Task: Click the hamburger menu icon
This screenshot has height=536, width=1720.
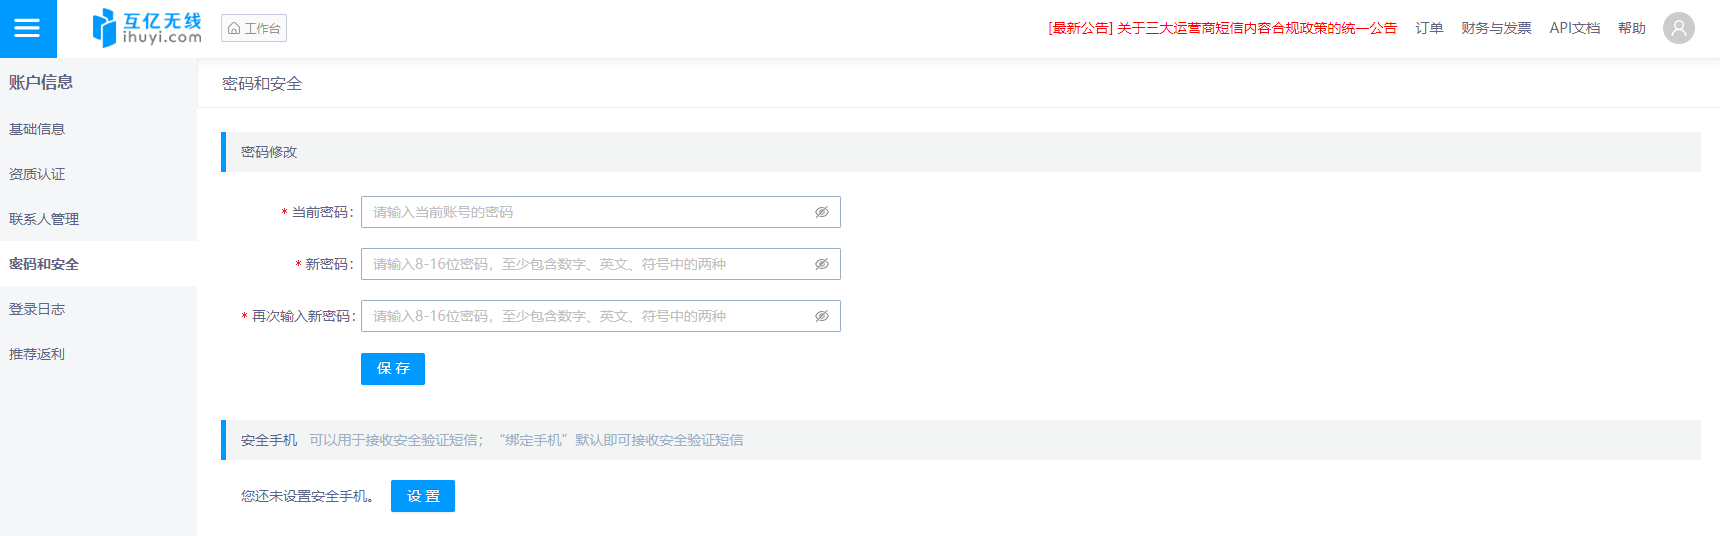Action: click(28, 28)
